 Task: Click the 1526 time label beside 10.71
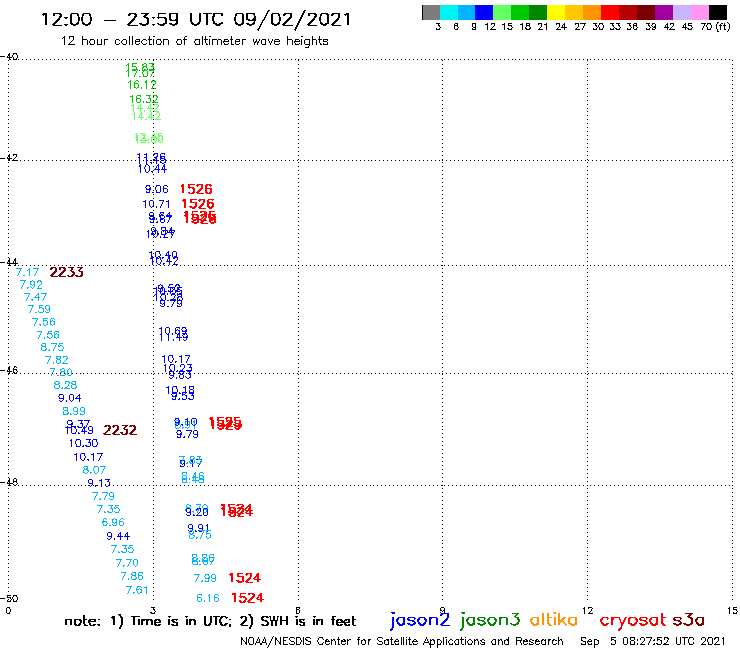point(198,204)
